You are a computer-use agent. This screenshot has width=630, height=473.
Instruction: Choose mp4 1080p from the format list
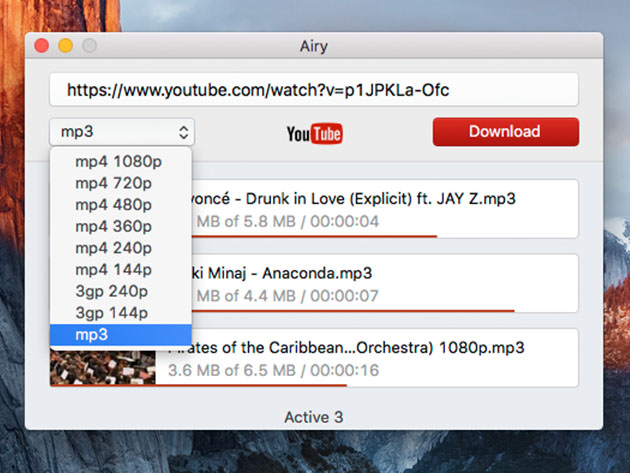[121, 161]
